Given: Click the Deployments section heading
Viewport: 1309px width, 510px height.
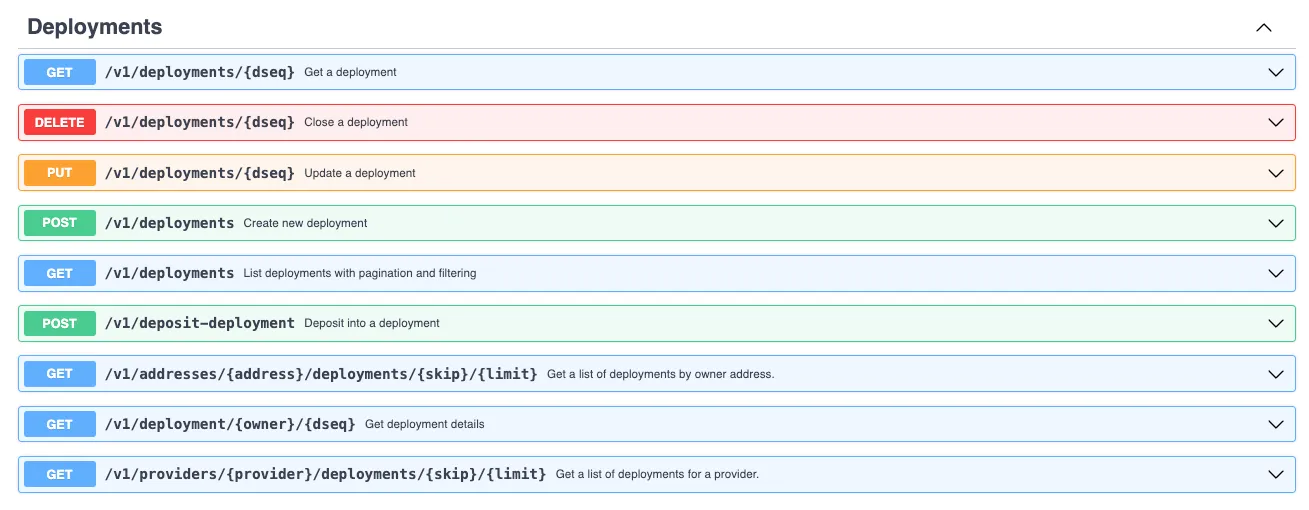Looking at the screenshot, I should point(95,27).
